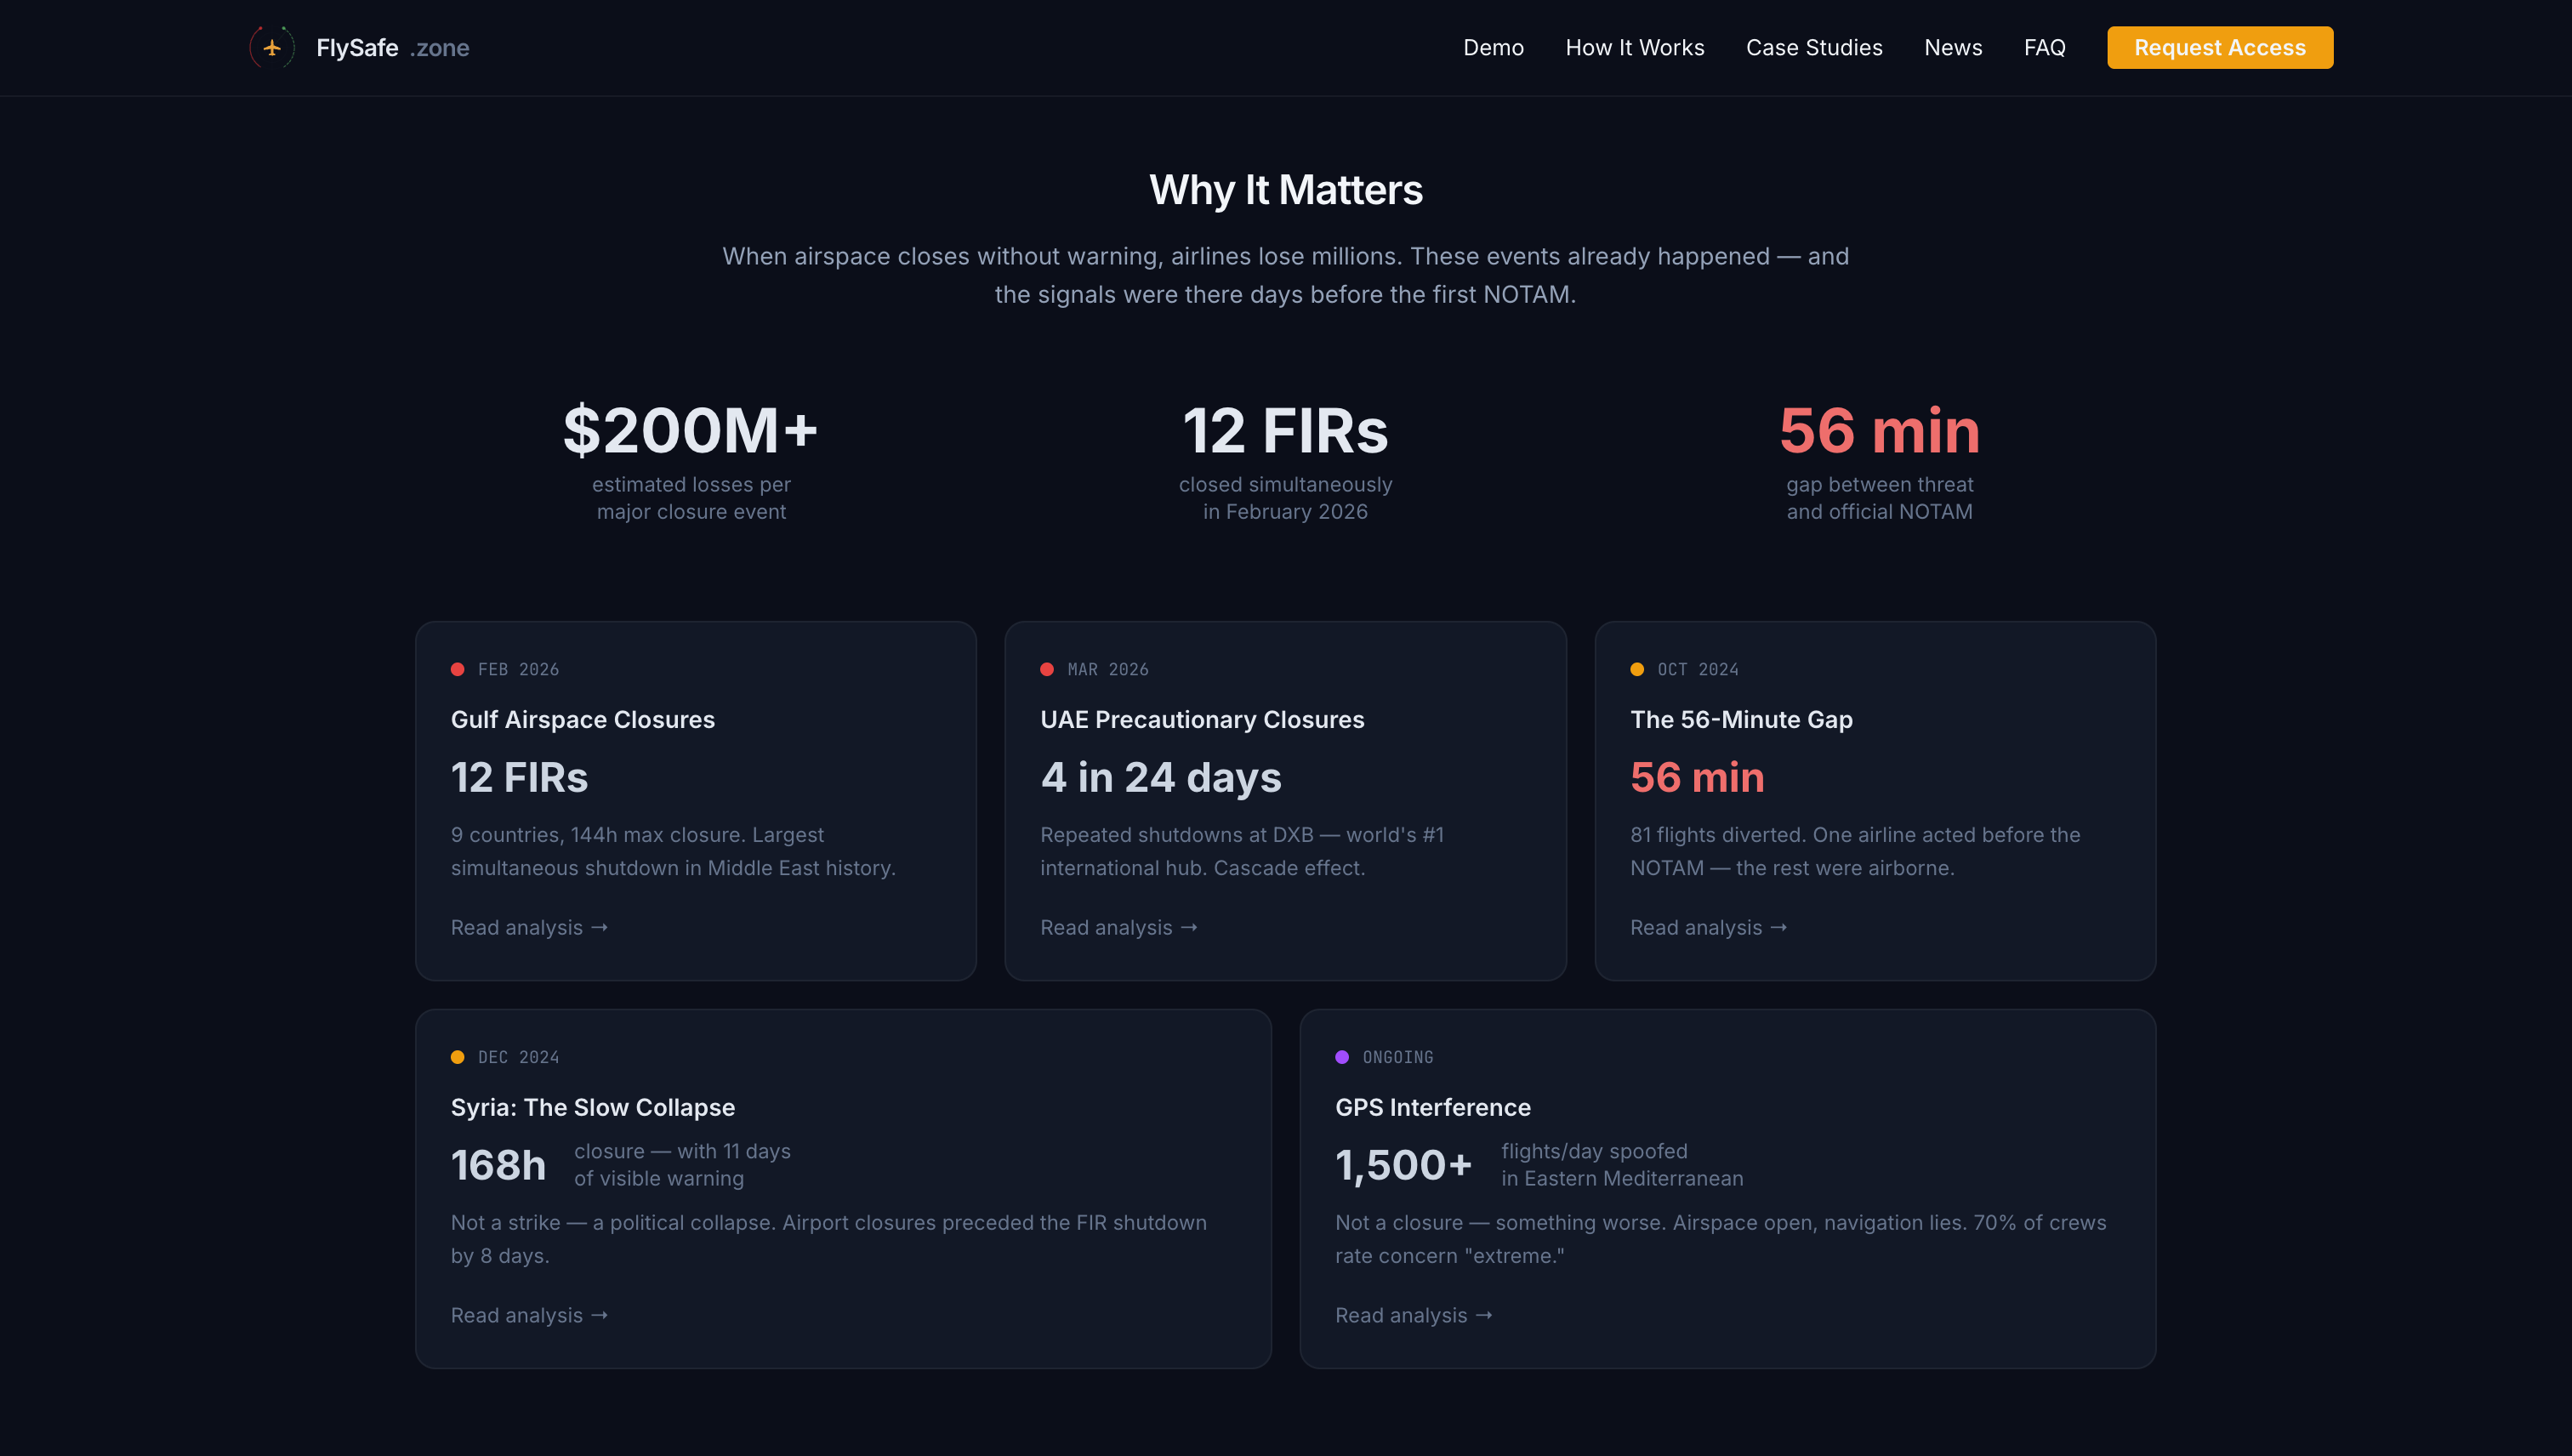Screen dimensions: 2572x1456
Task: Read analysis for Syria: The Slow Collapse
Action: pyautogui.click(x=528, y=1315)
